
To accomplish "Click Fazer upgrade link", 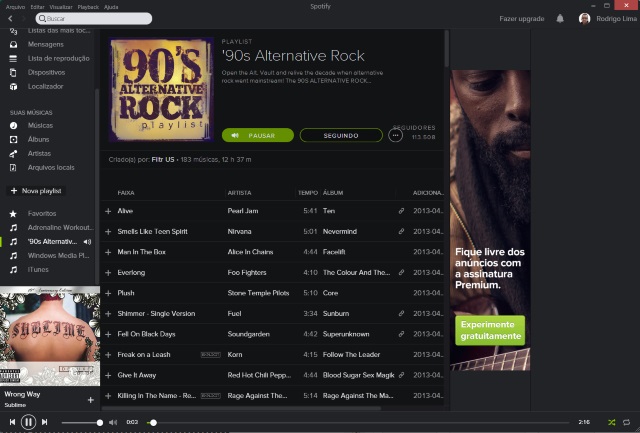I will tap(522, 19).
